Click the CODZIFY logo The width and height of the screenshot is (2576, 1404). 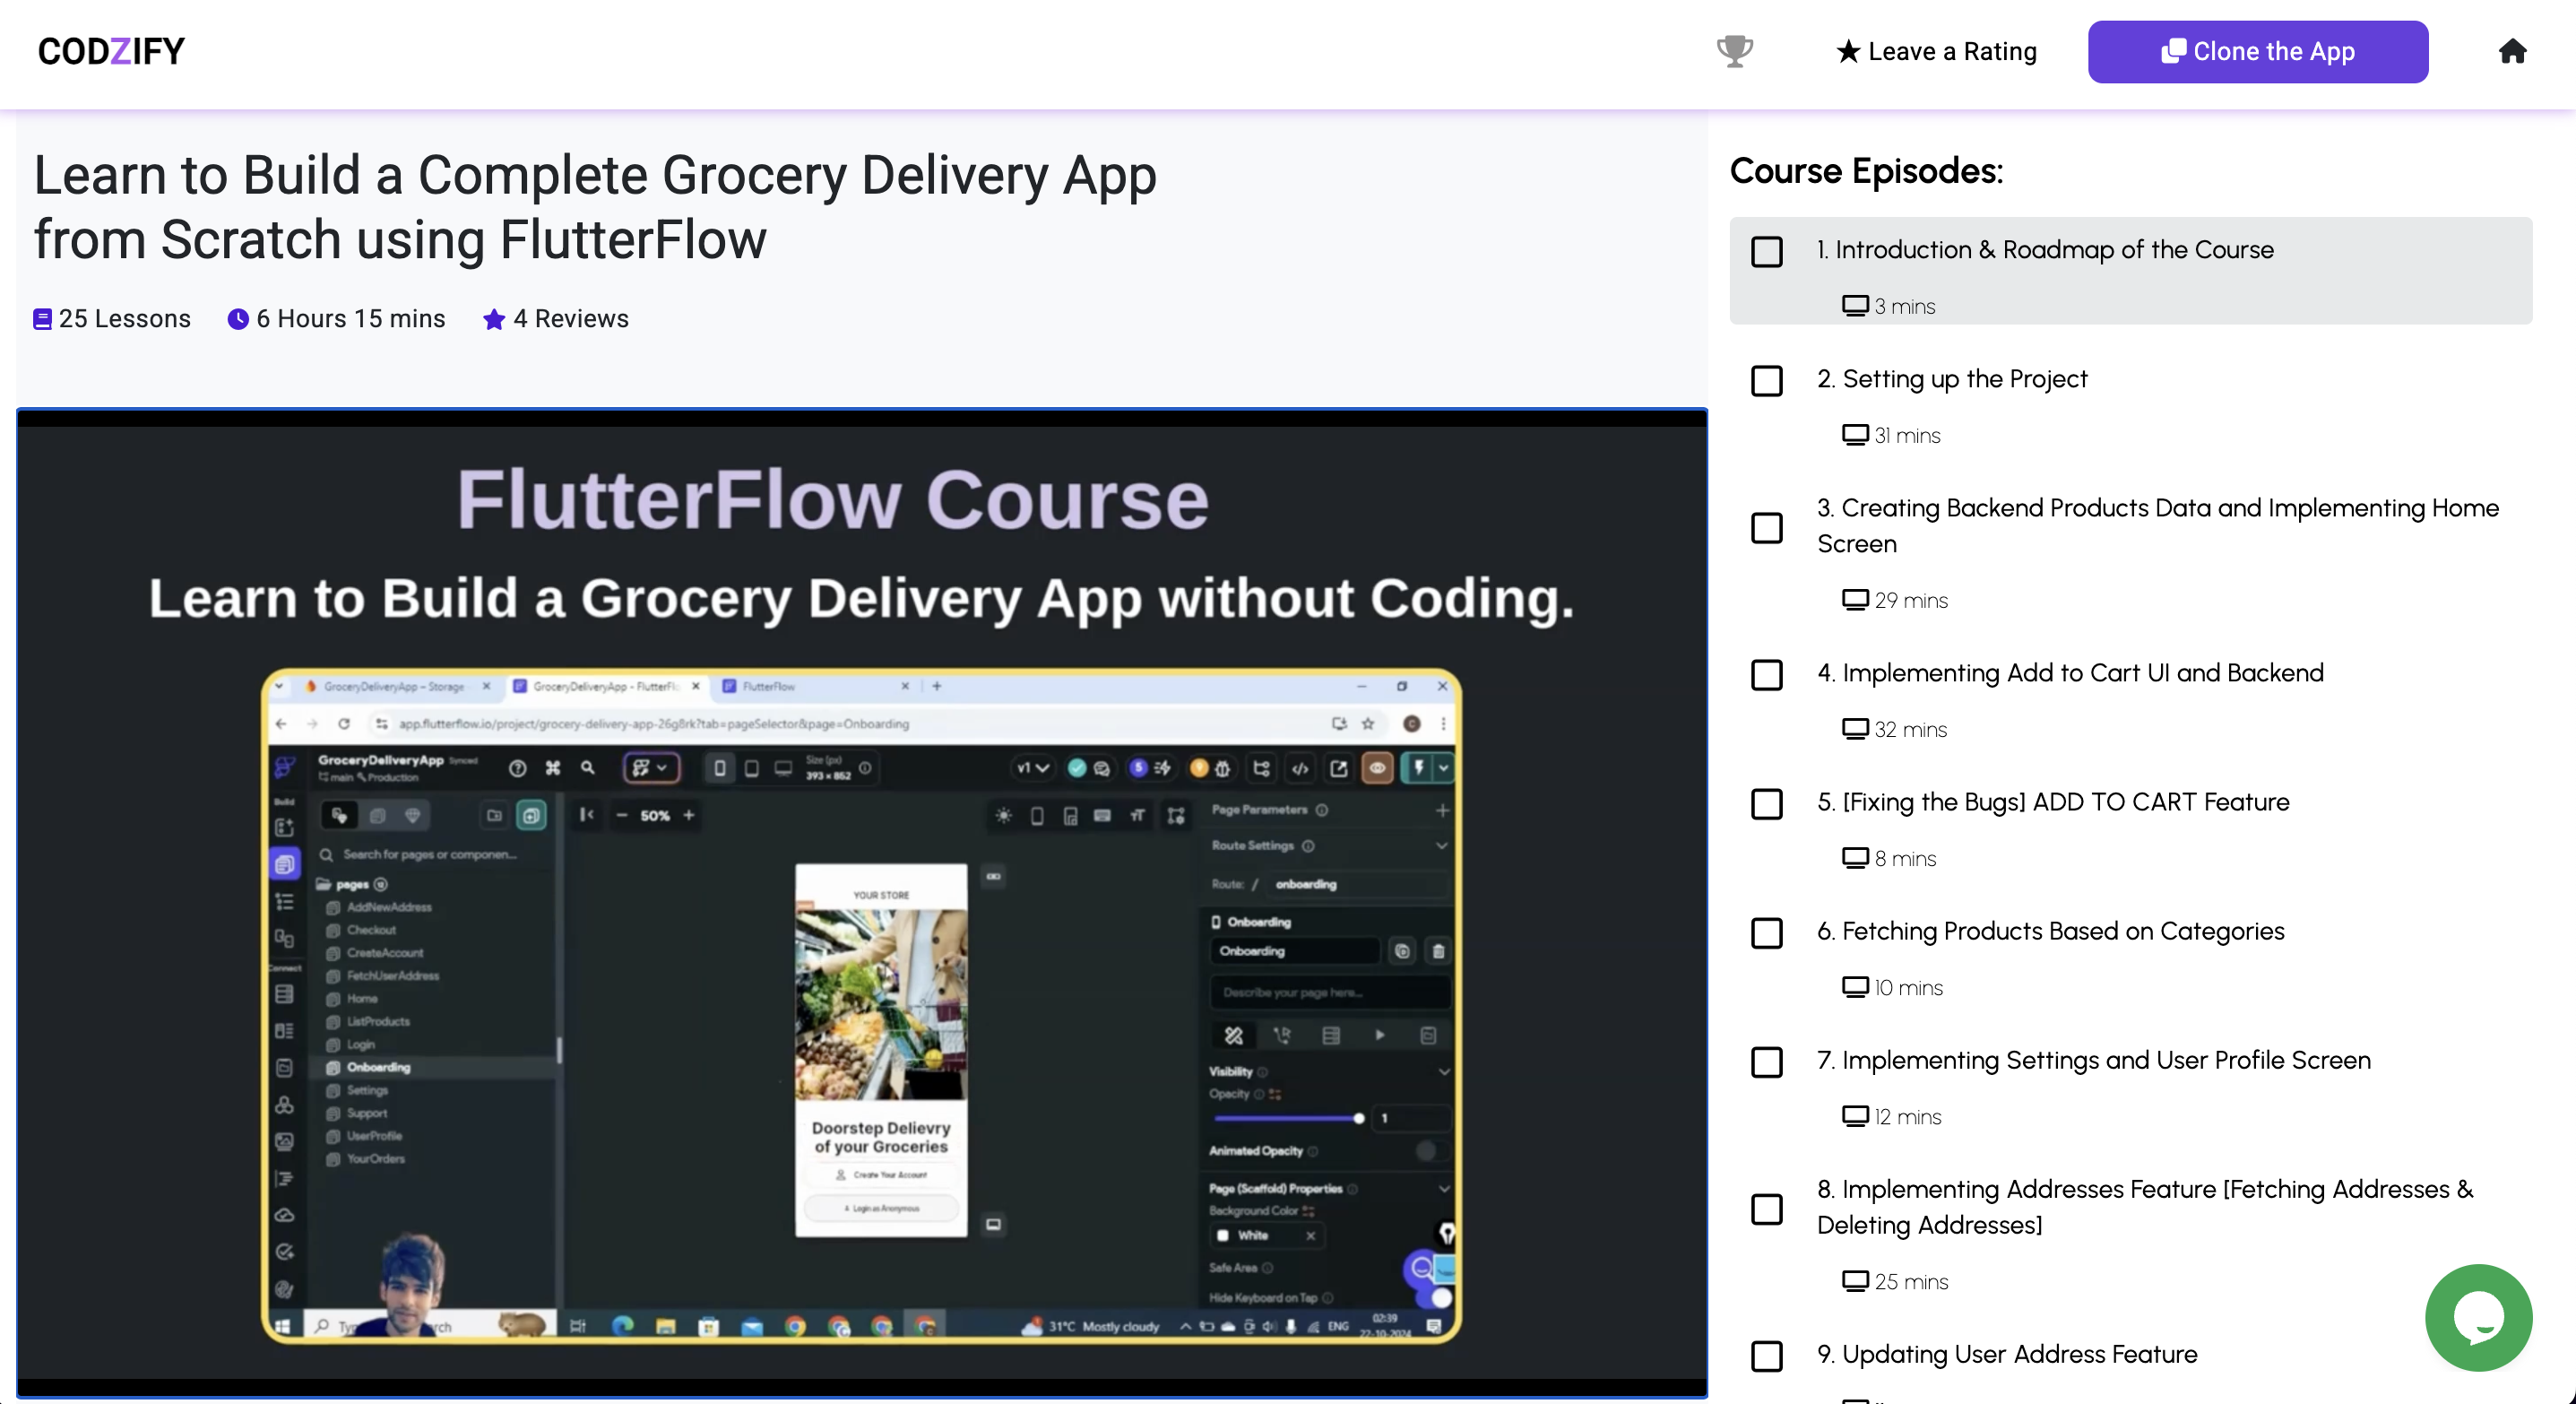click(x=111, y=51)
